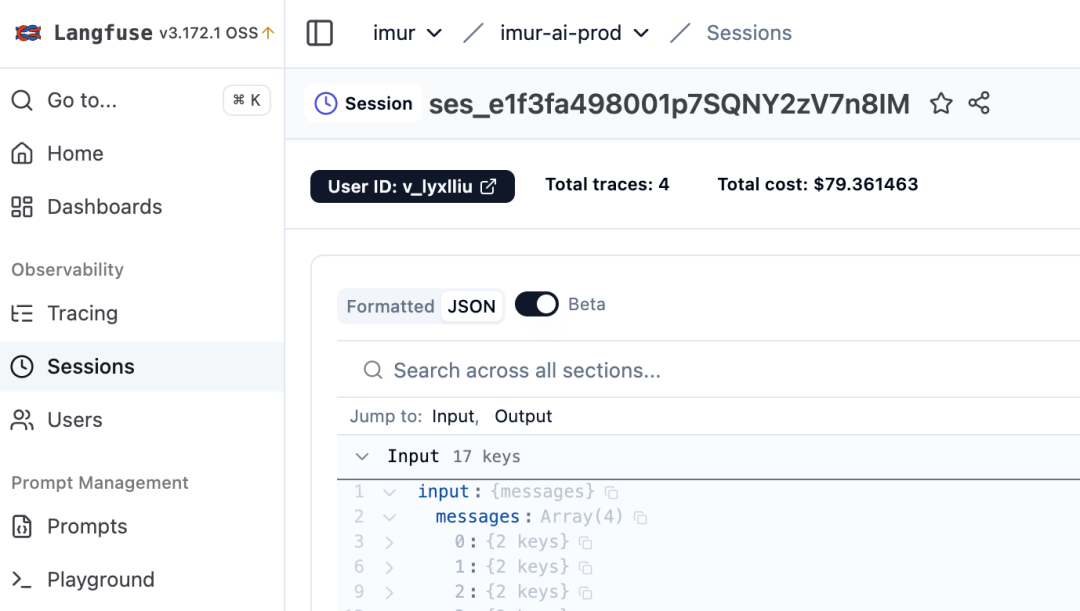Open Users in the sidebar

click(x=142, y=420)
